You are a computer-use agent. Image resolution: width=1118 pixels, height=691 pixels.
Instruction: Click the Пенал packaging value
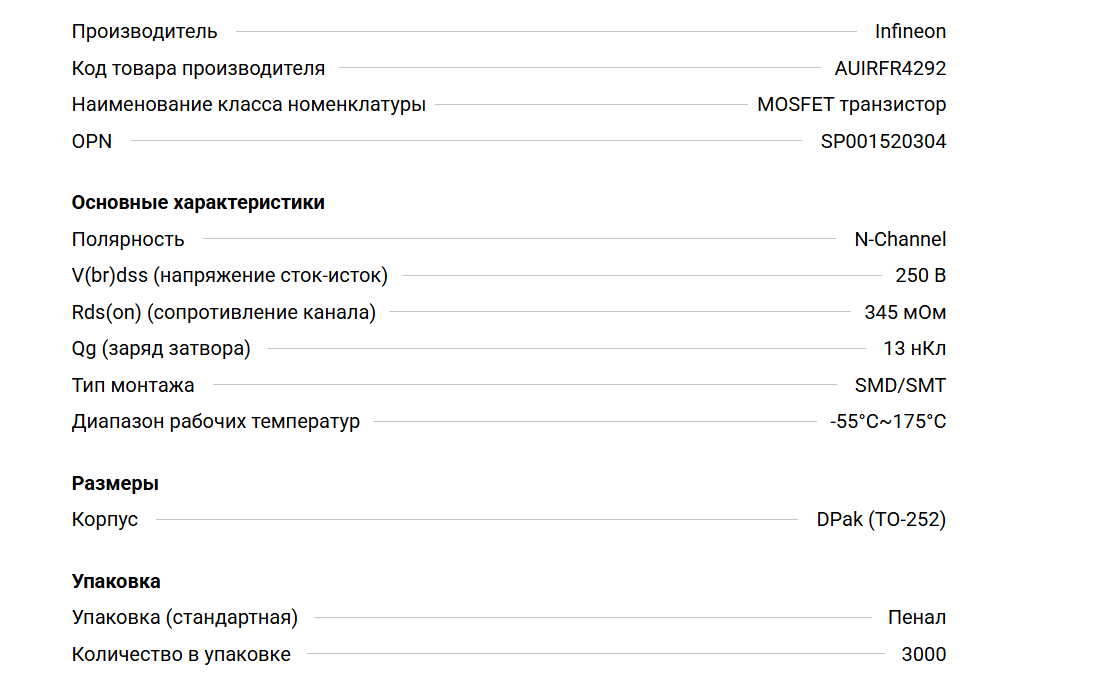pyautogui.click(x=916, y=618)
